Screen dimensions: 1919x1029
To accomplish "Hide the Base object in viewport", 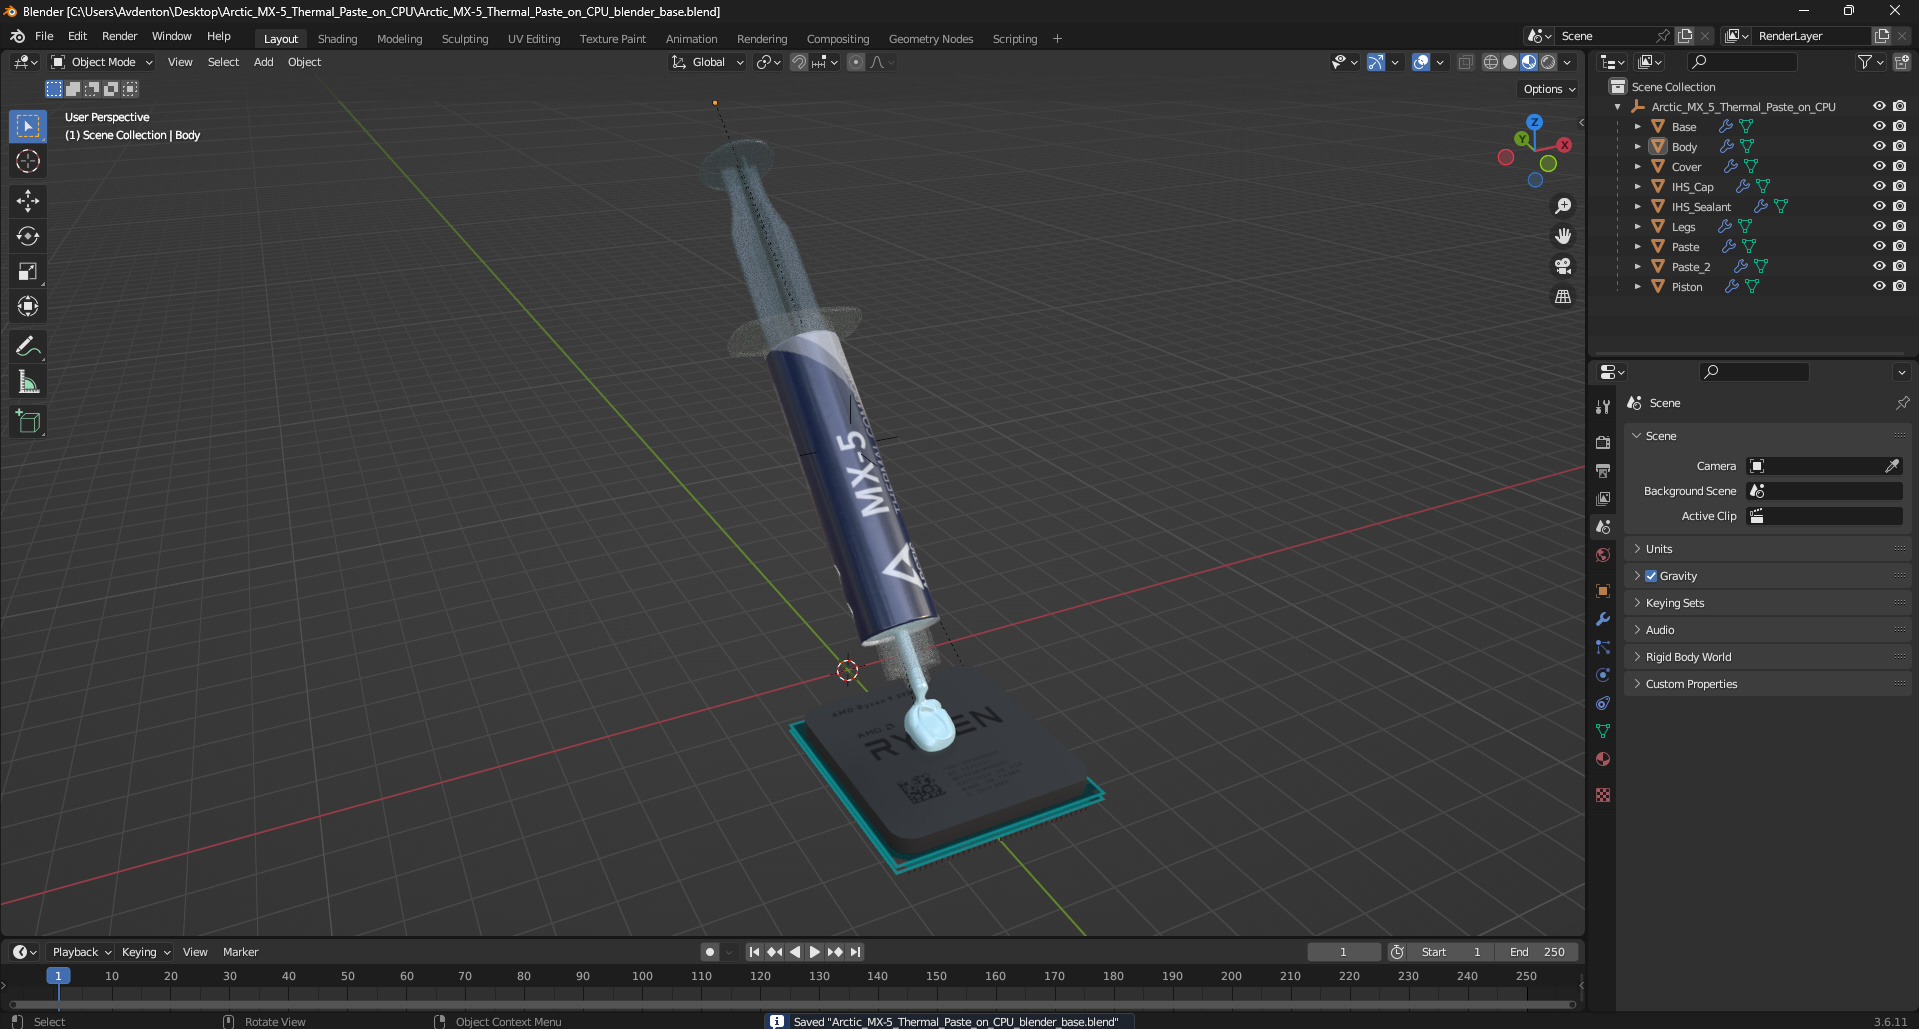I will pyautogui.click(x=1879, y=126).
